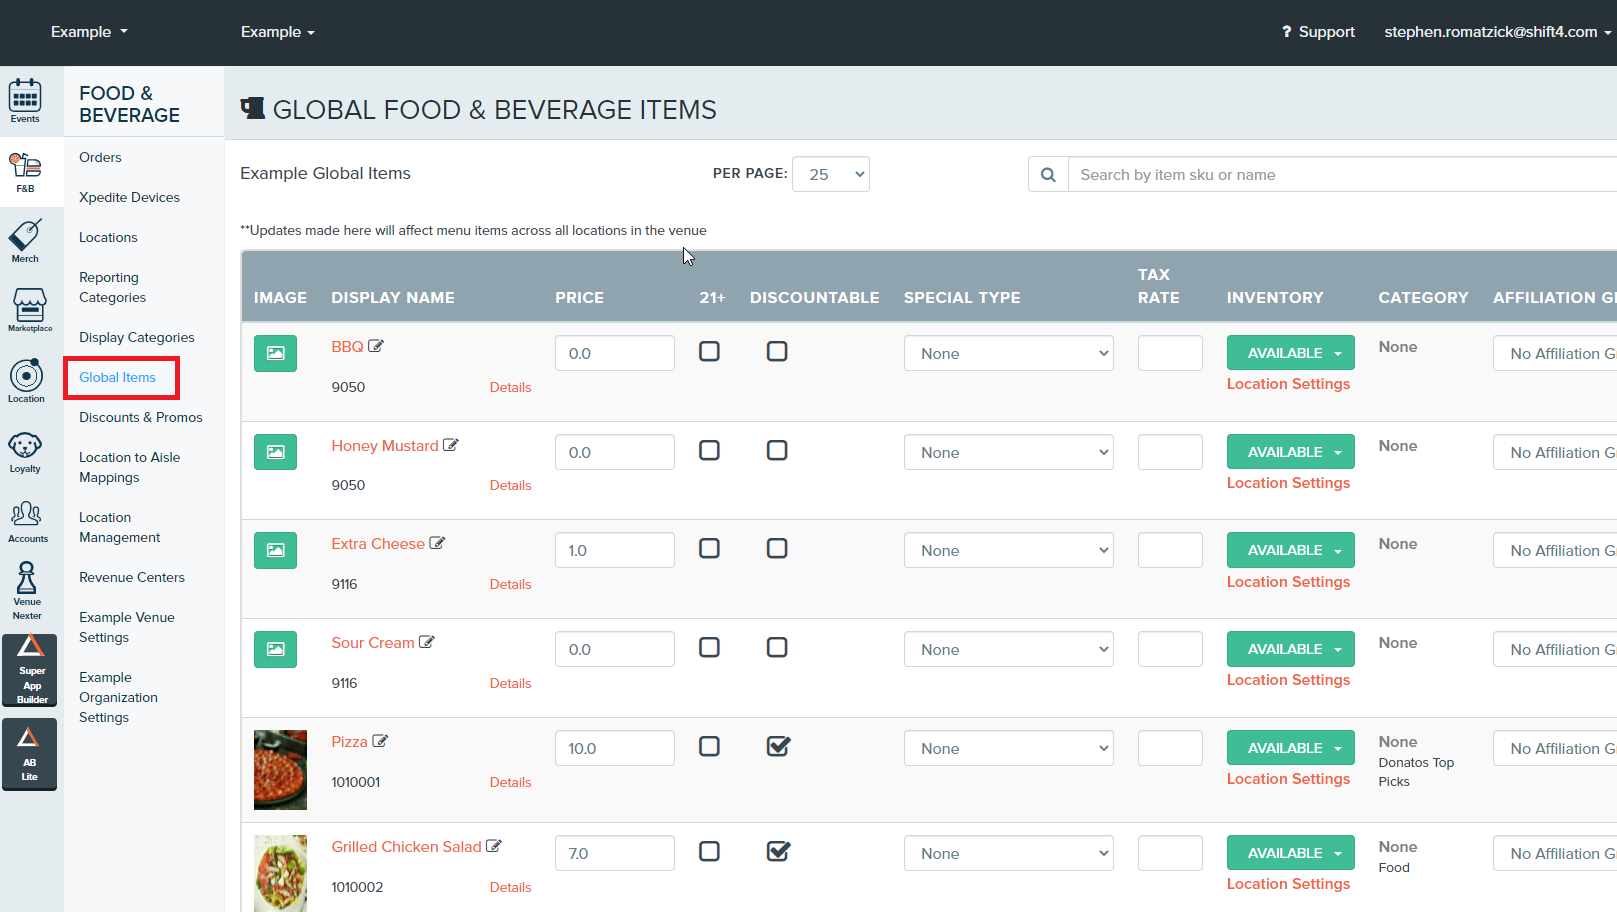Open Special Type dropdown for Honey Mustard
The image size is (1617, 912).
[1009, 452]
